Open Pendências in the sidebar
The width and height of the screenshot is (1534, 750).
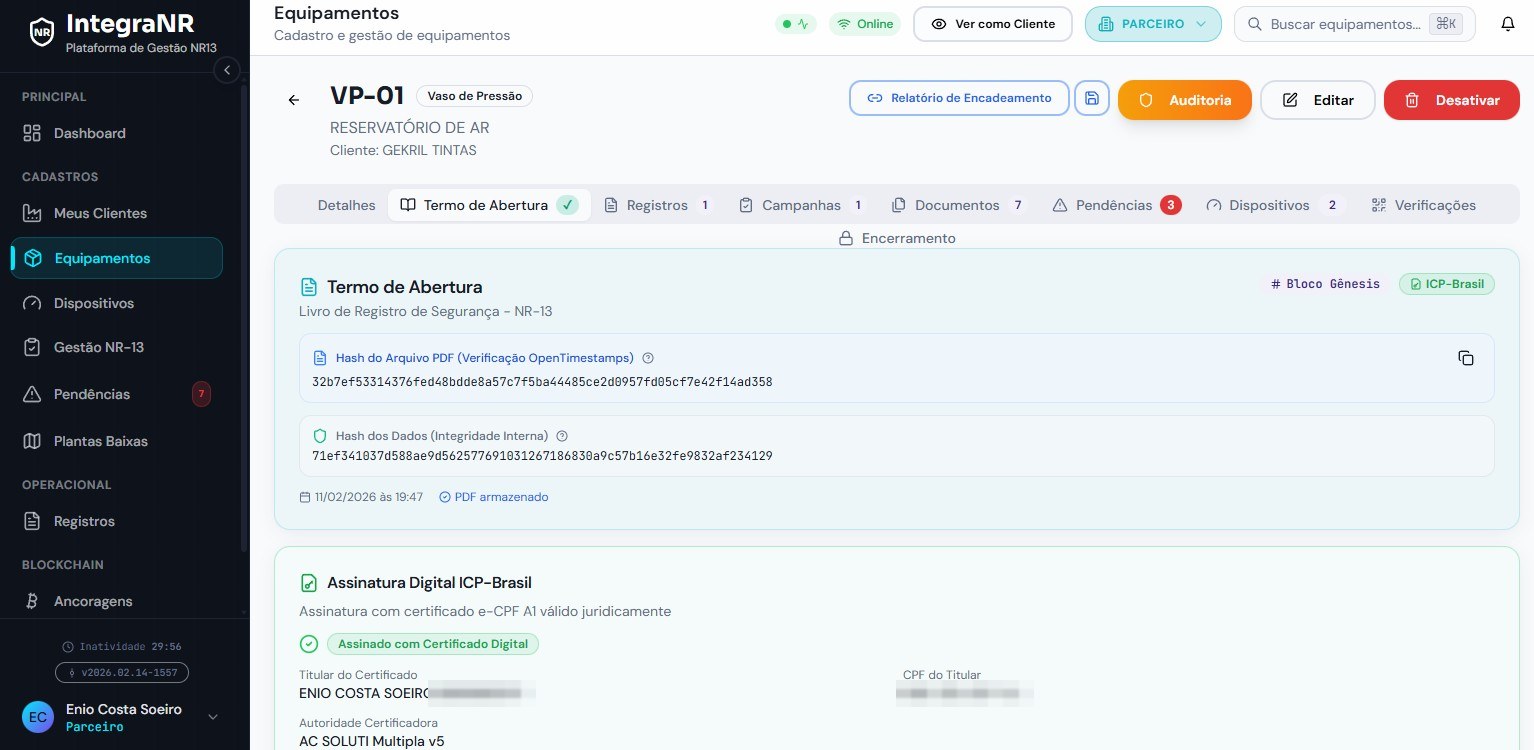point(117,394)
